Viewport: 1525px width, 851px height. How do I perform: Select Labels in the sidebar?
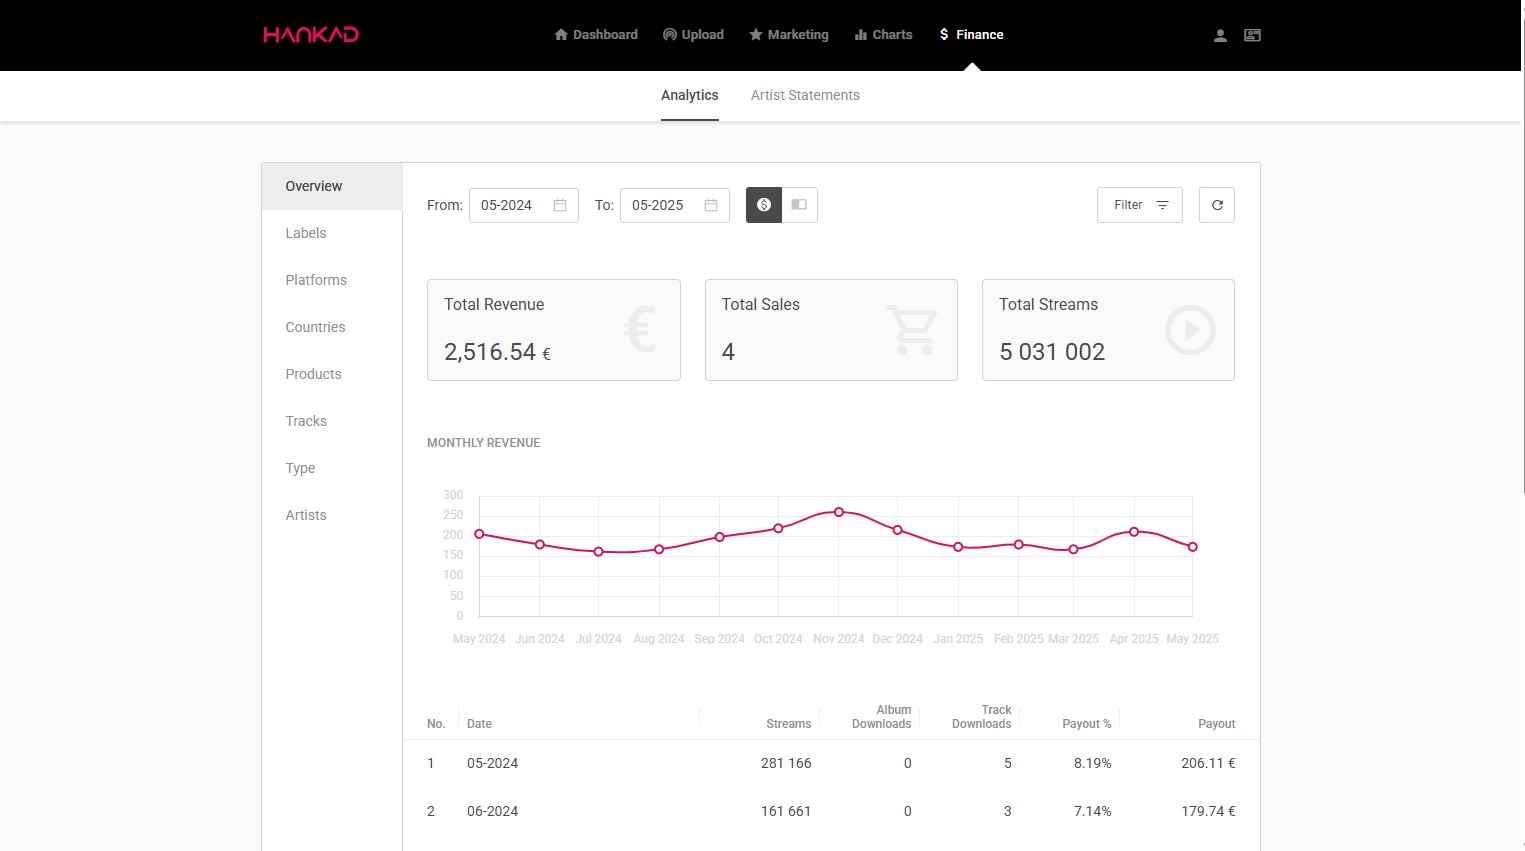point(332,233)
